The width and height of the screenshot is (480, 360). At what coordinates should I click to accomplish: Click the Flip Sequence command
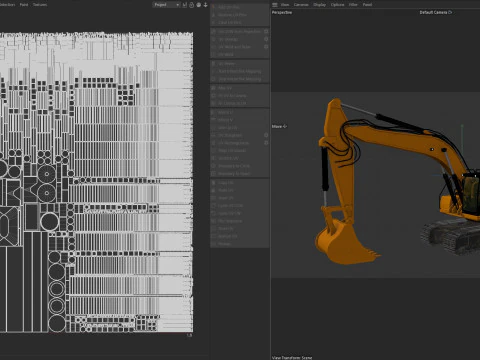[230, 221]
